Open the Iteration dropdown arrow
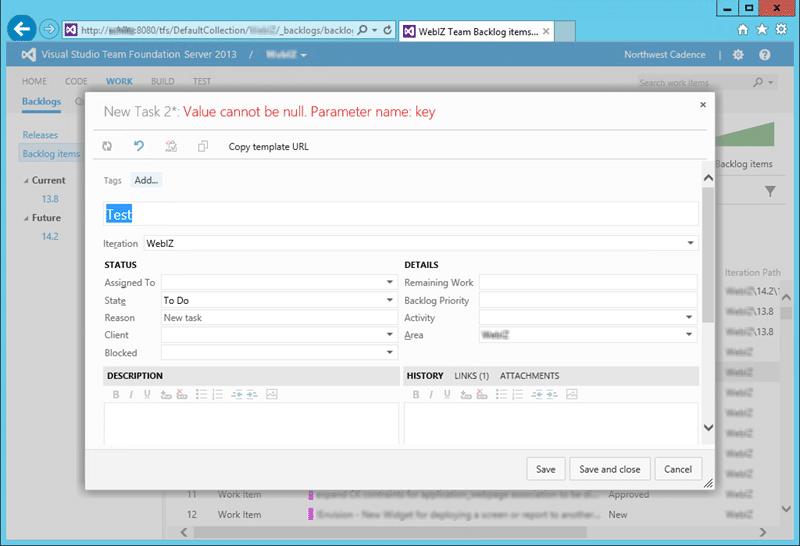Image resolution: width=800 pixels, height=546 pixels. click(x=690, y=243)
